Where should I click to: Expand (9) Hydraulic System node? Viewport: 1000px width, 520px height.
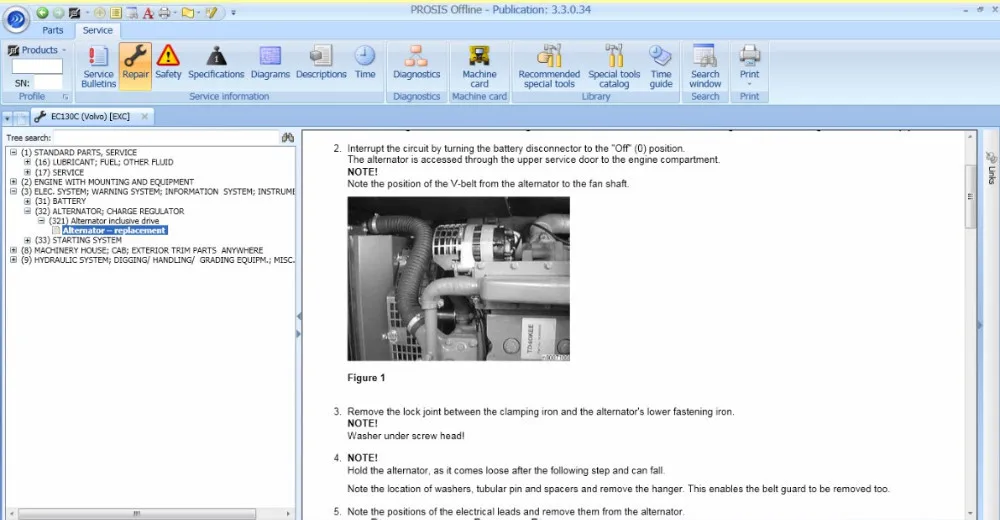(x=13, y=260)
